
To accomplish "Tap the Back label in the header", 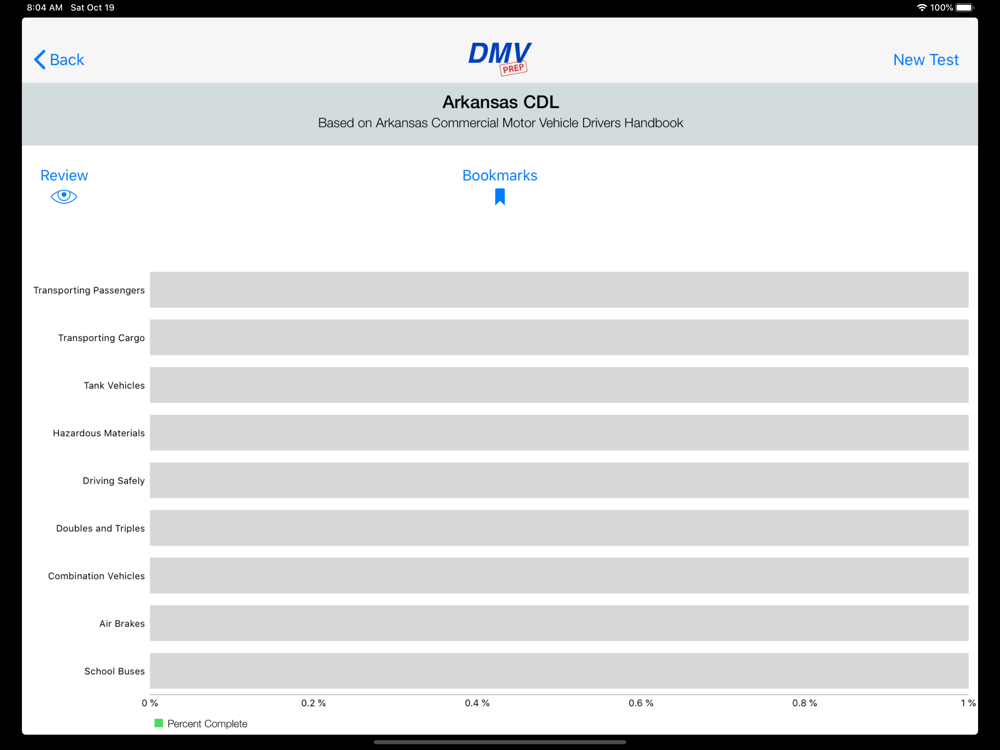I will 67,60.
